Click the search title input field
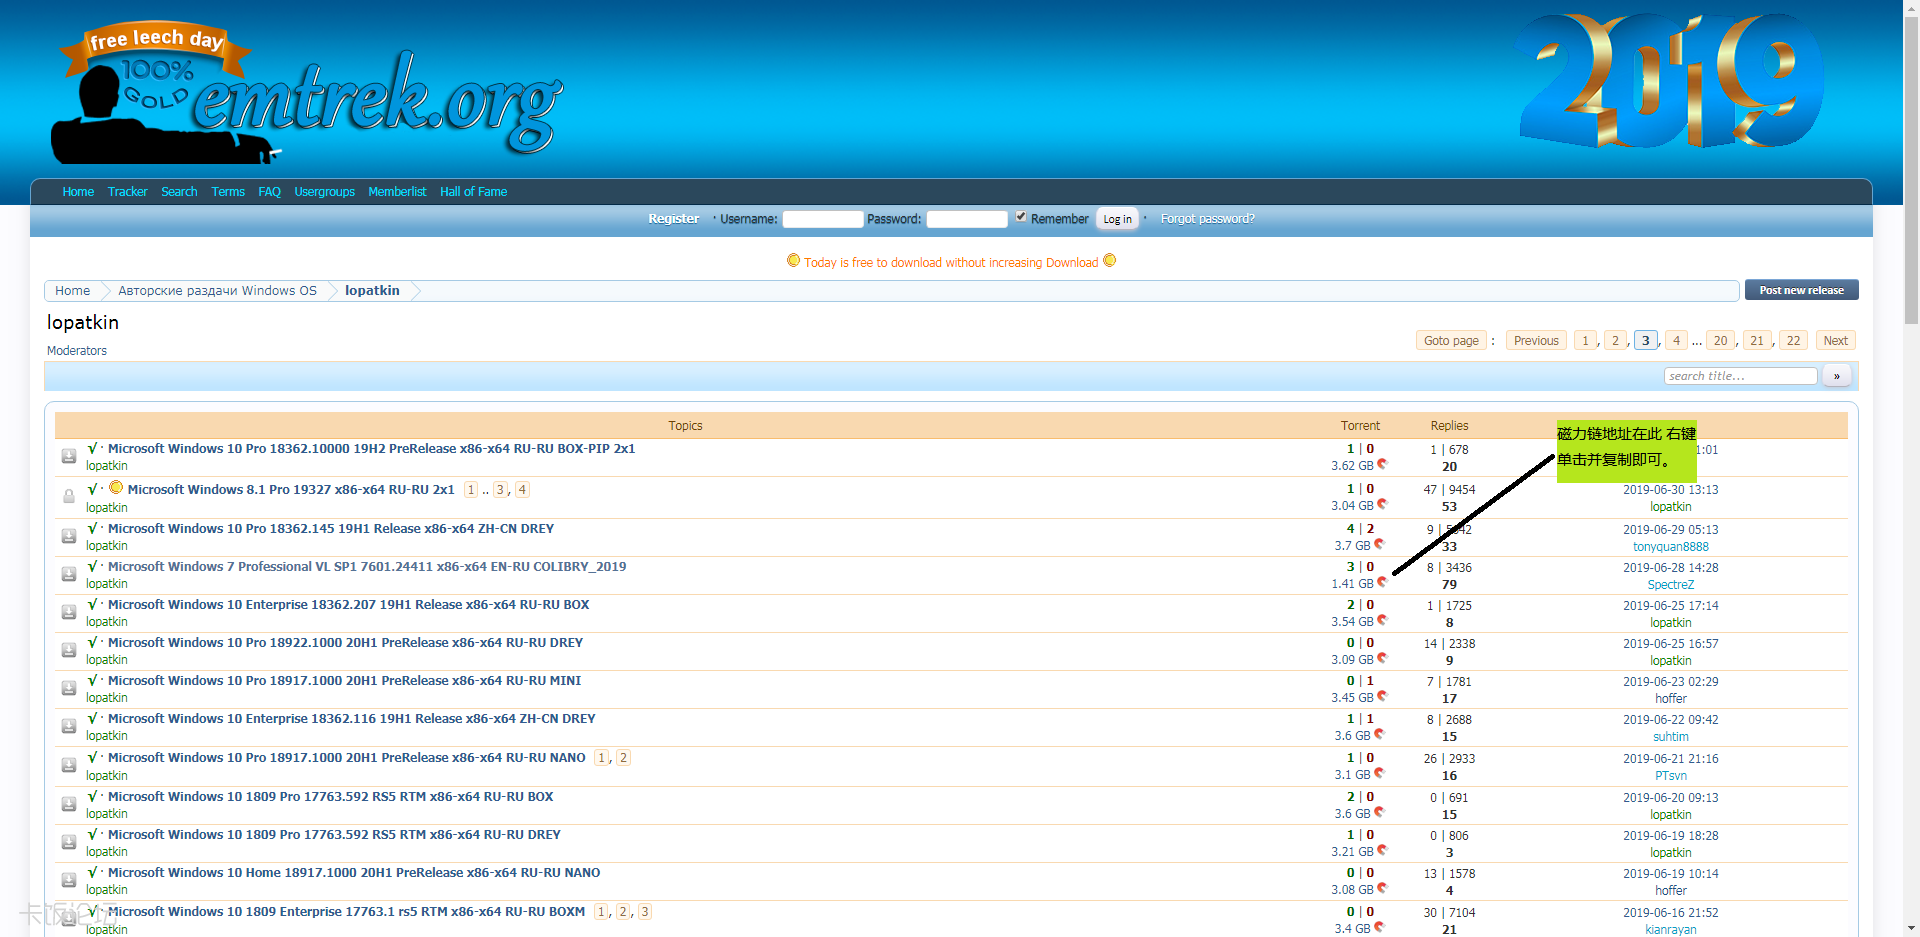Screen dimensions: 1920x937 [1740, 376]
